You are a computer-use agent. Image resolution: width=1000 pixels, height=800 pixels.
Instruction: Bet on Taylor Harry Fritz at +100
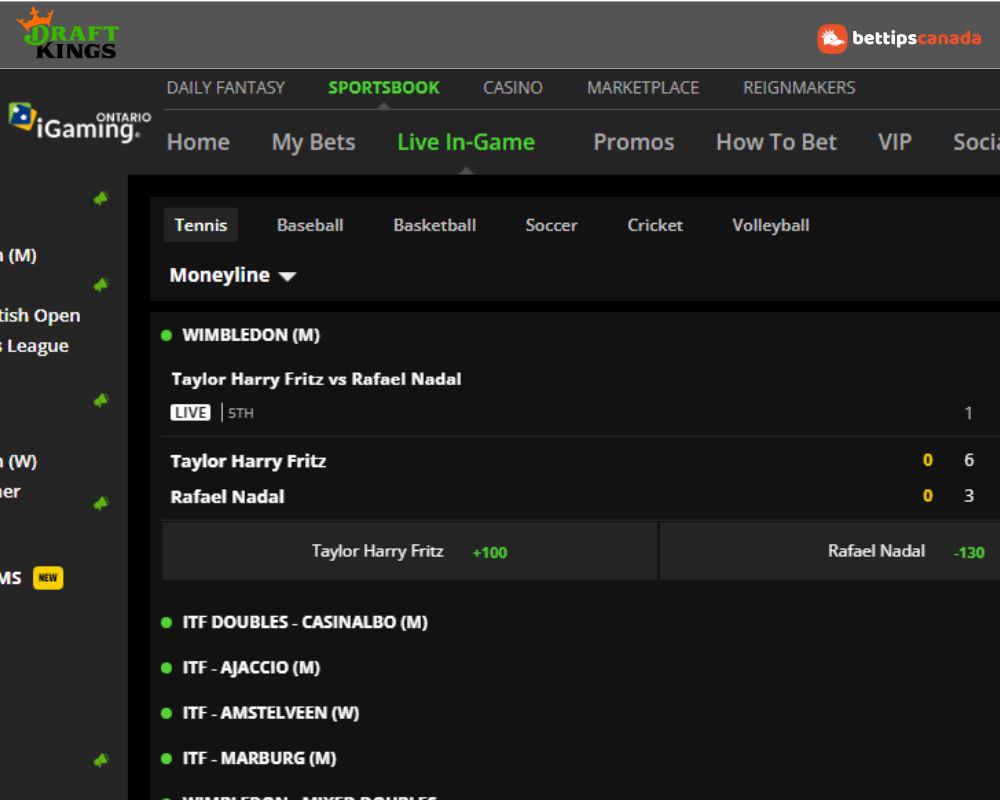409,551
